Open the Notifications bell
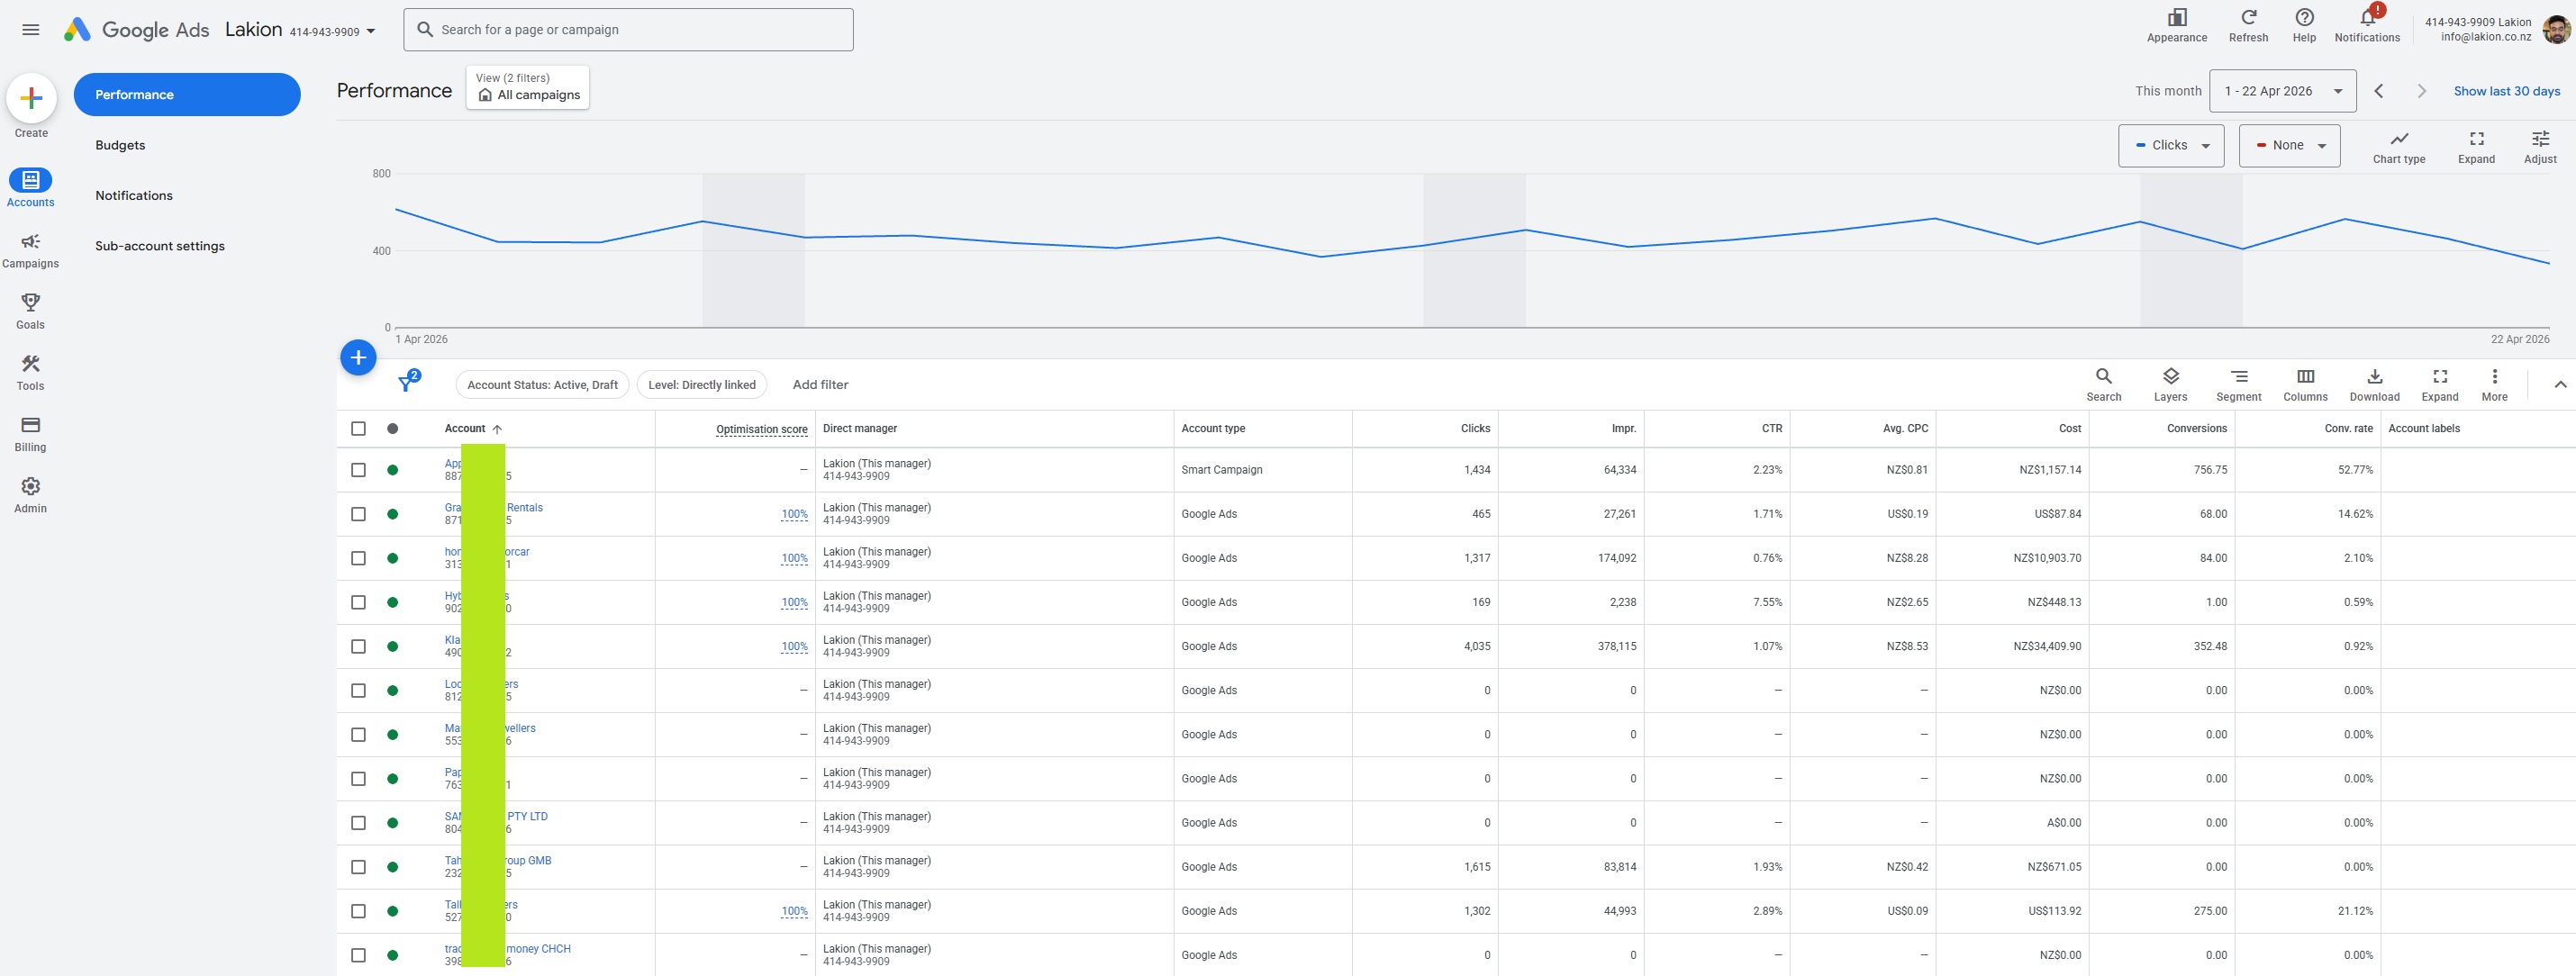Image resolution: width=2576 pixels, height=976 pixels. pos(2367,25)
